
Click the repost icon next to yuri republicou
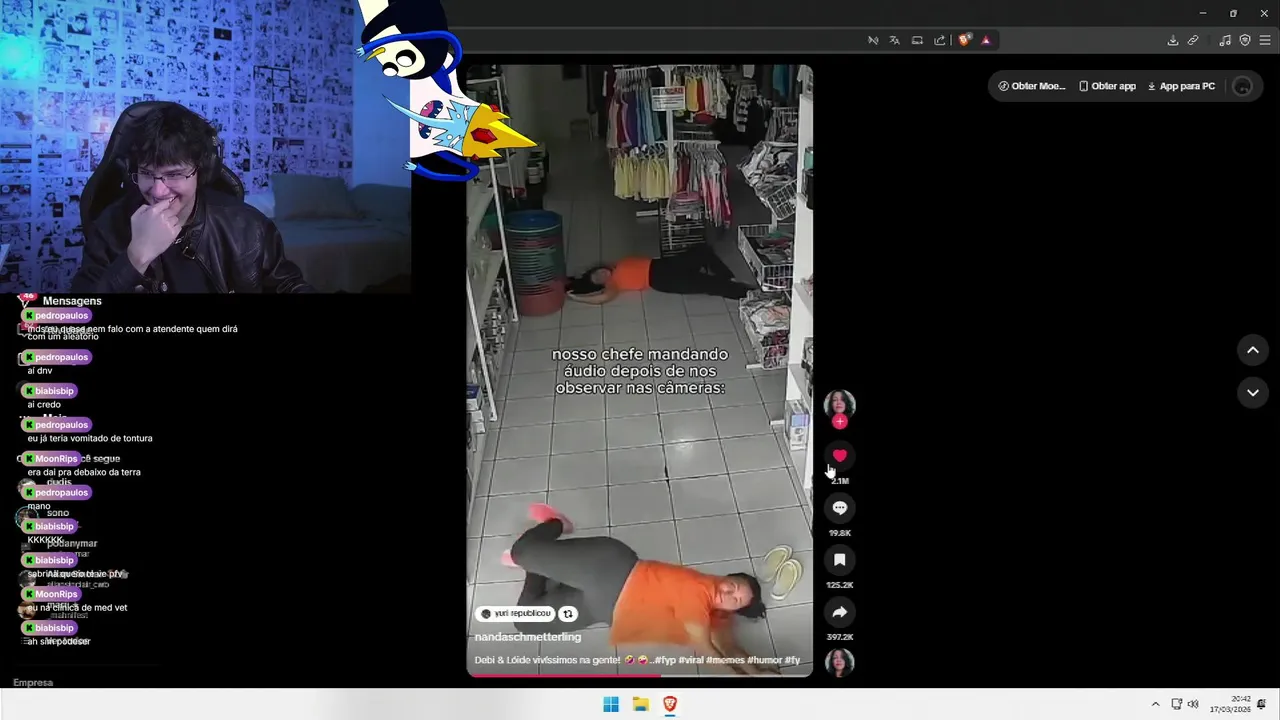(x=568, y=614)
